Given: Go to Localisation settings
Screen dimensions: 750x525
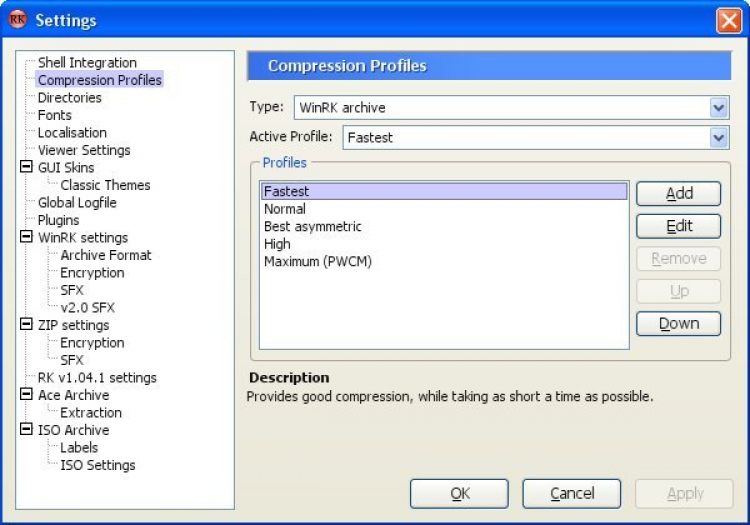Looking at the screenshot, I should tap(72, 132).
